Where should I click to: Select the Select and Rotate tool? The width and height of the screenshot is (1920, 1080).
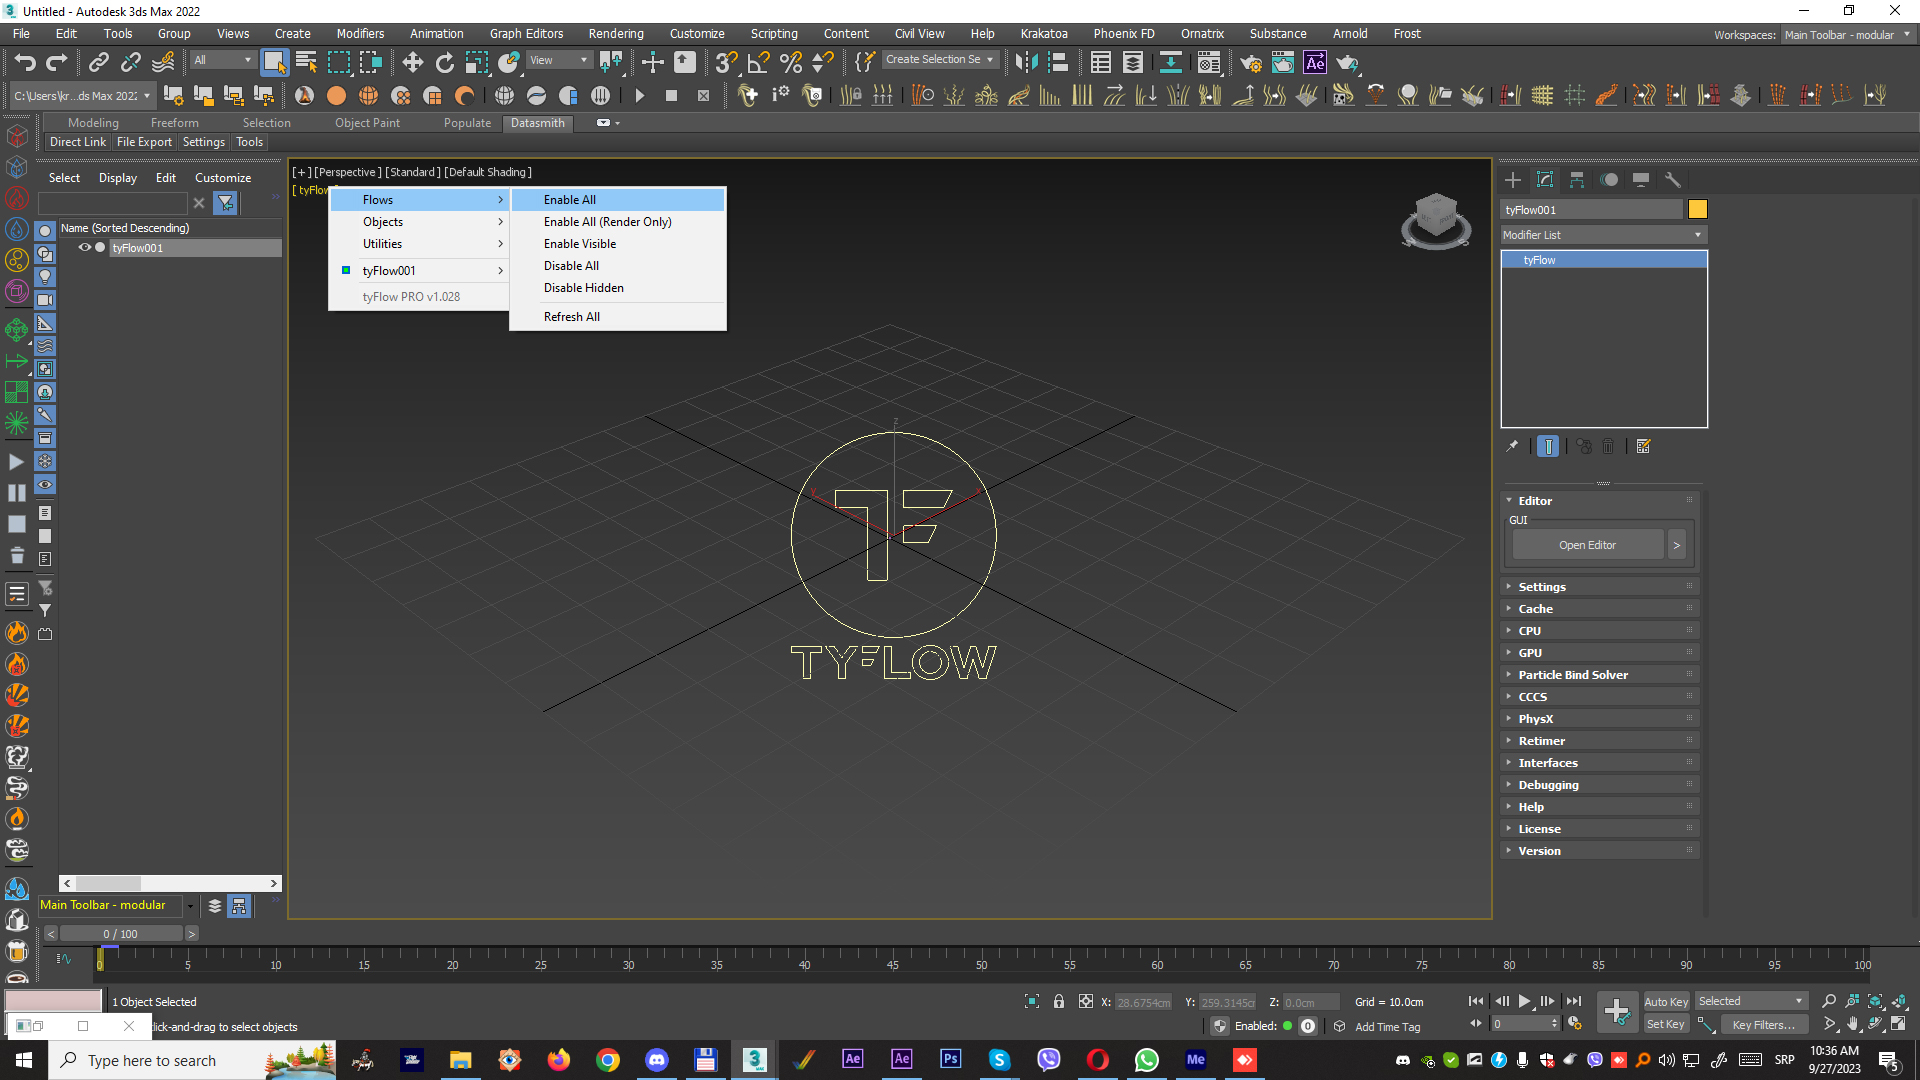[444, 62]
